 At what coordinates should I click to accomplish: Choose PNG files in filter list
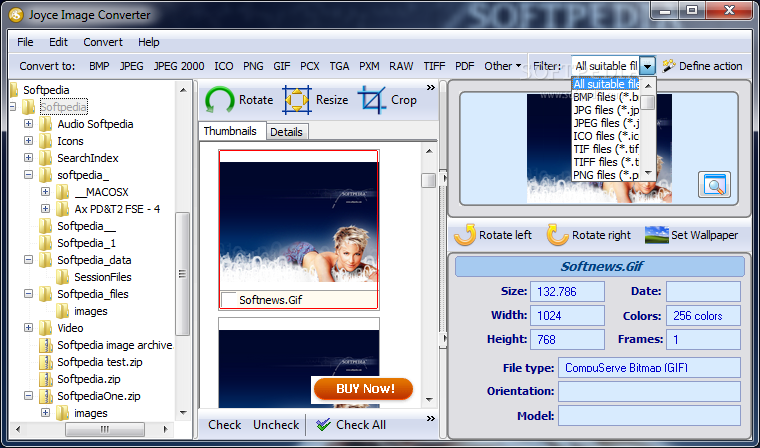[606, 175]
